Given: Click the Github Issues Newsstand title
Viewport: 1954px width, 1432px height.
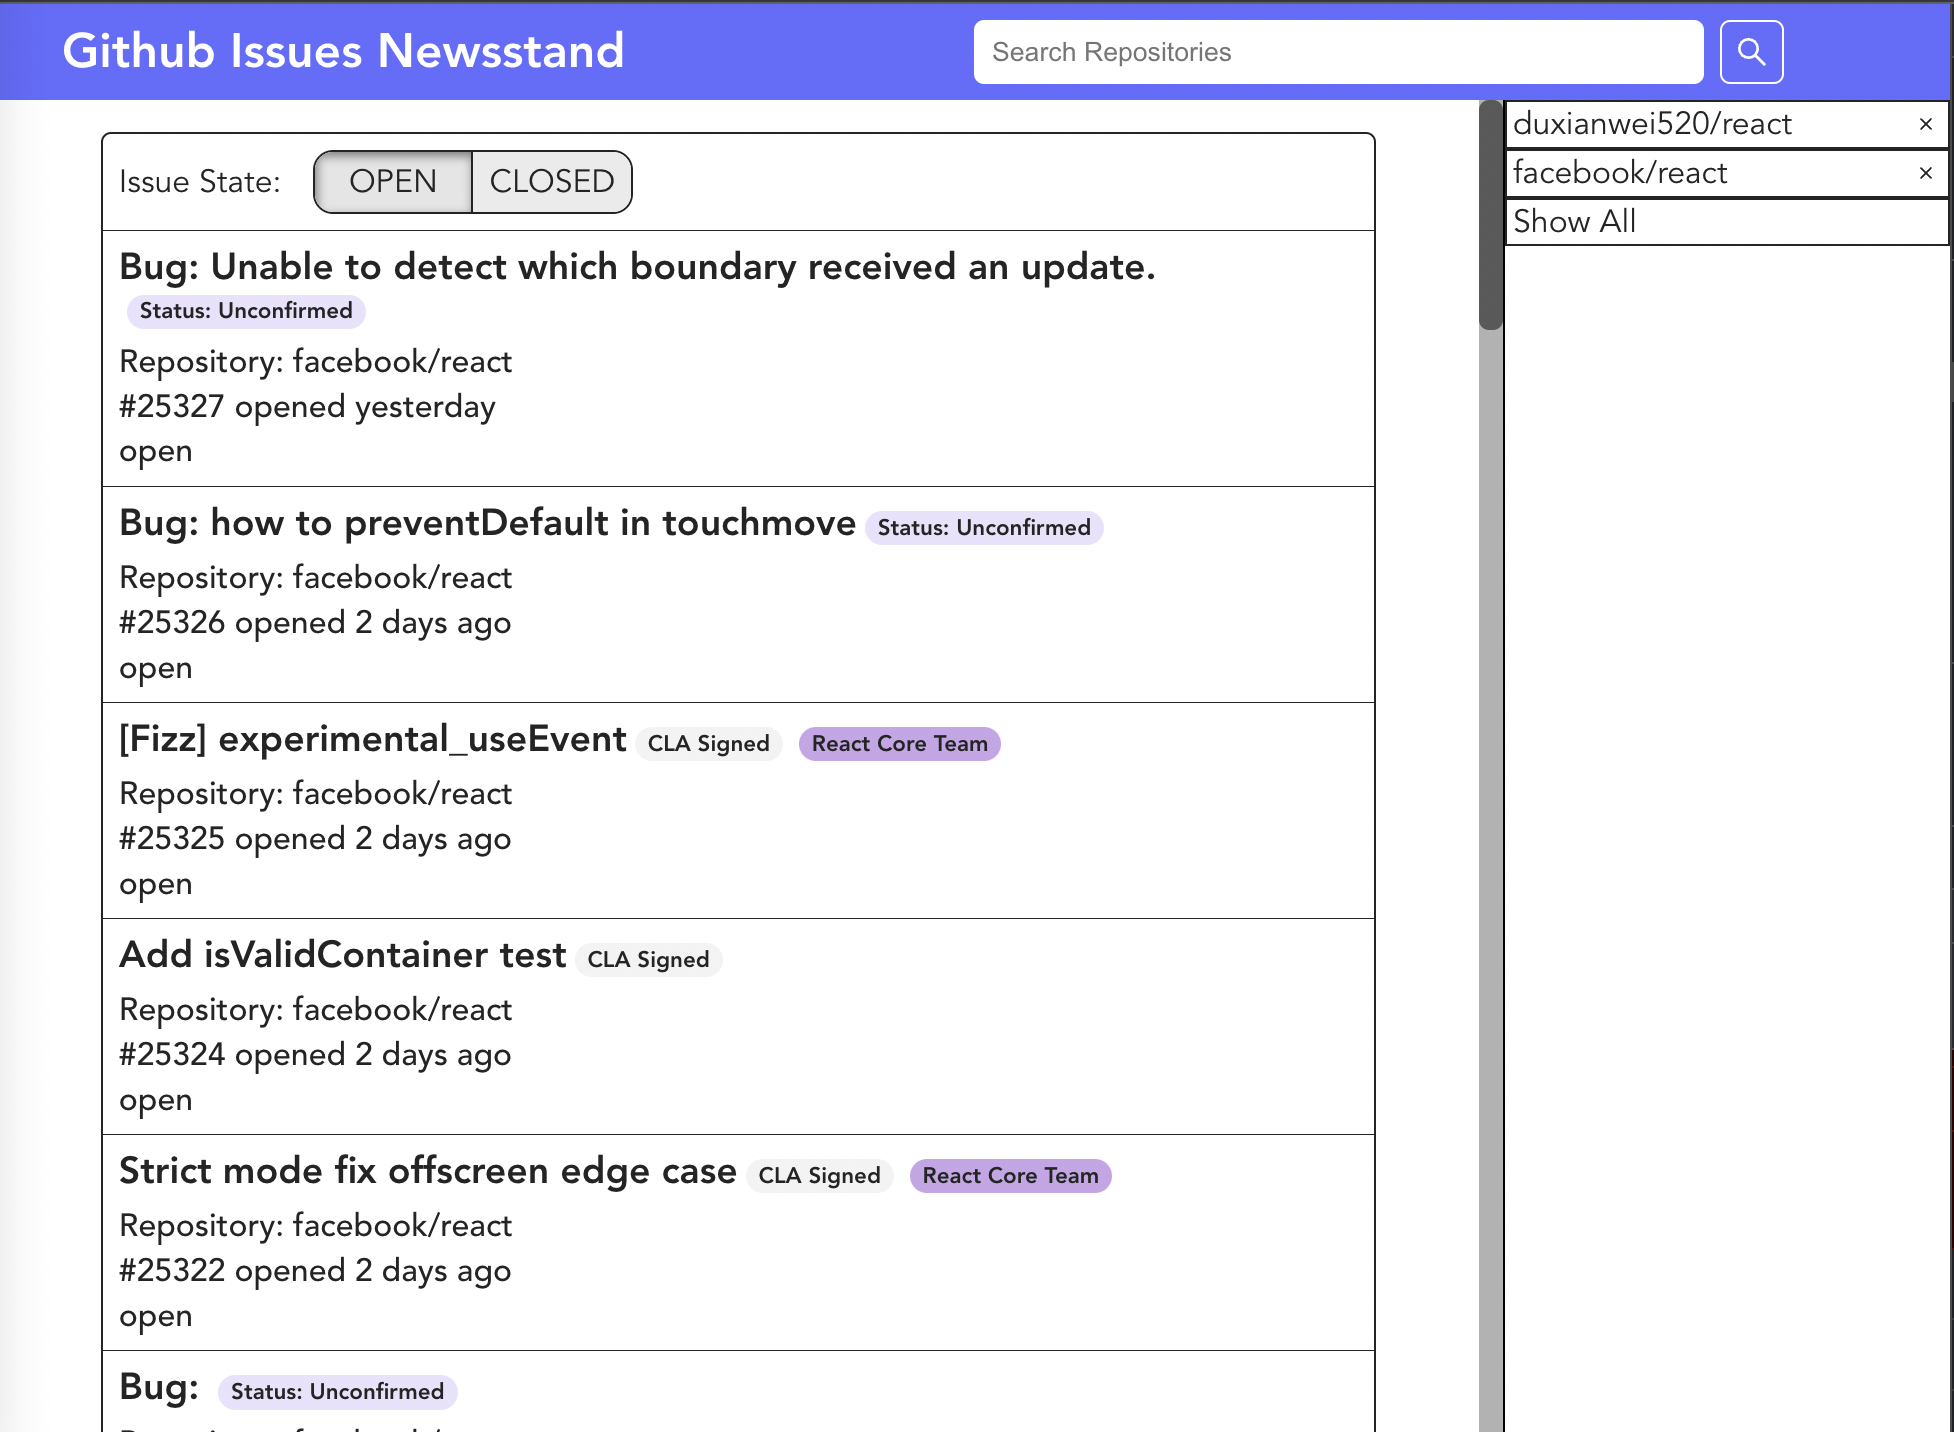Looking at the screenshot, I should (343, 50).
